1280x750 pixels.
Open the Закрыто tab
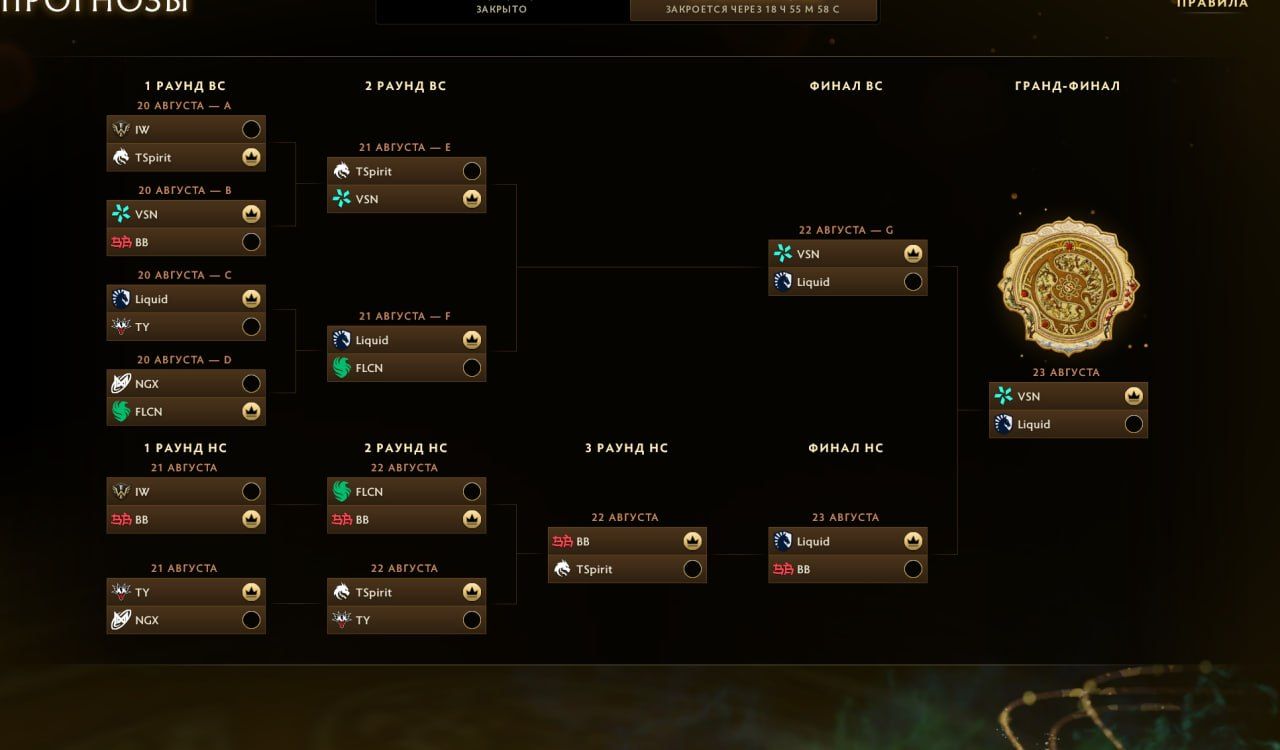tap(502, 10)
